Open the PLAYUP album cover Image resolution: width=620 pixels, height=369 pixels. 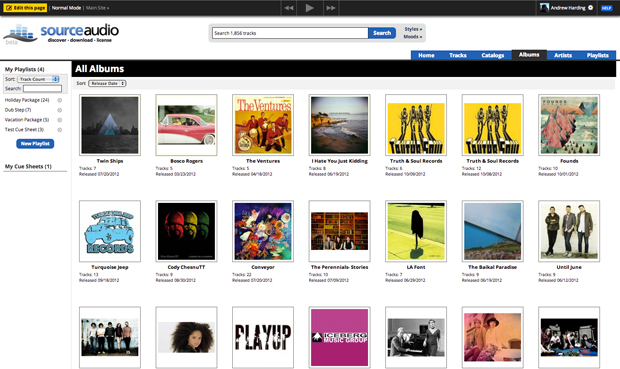click(x=263, y=337)
